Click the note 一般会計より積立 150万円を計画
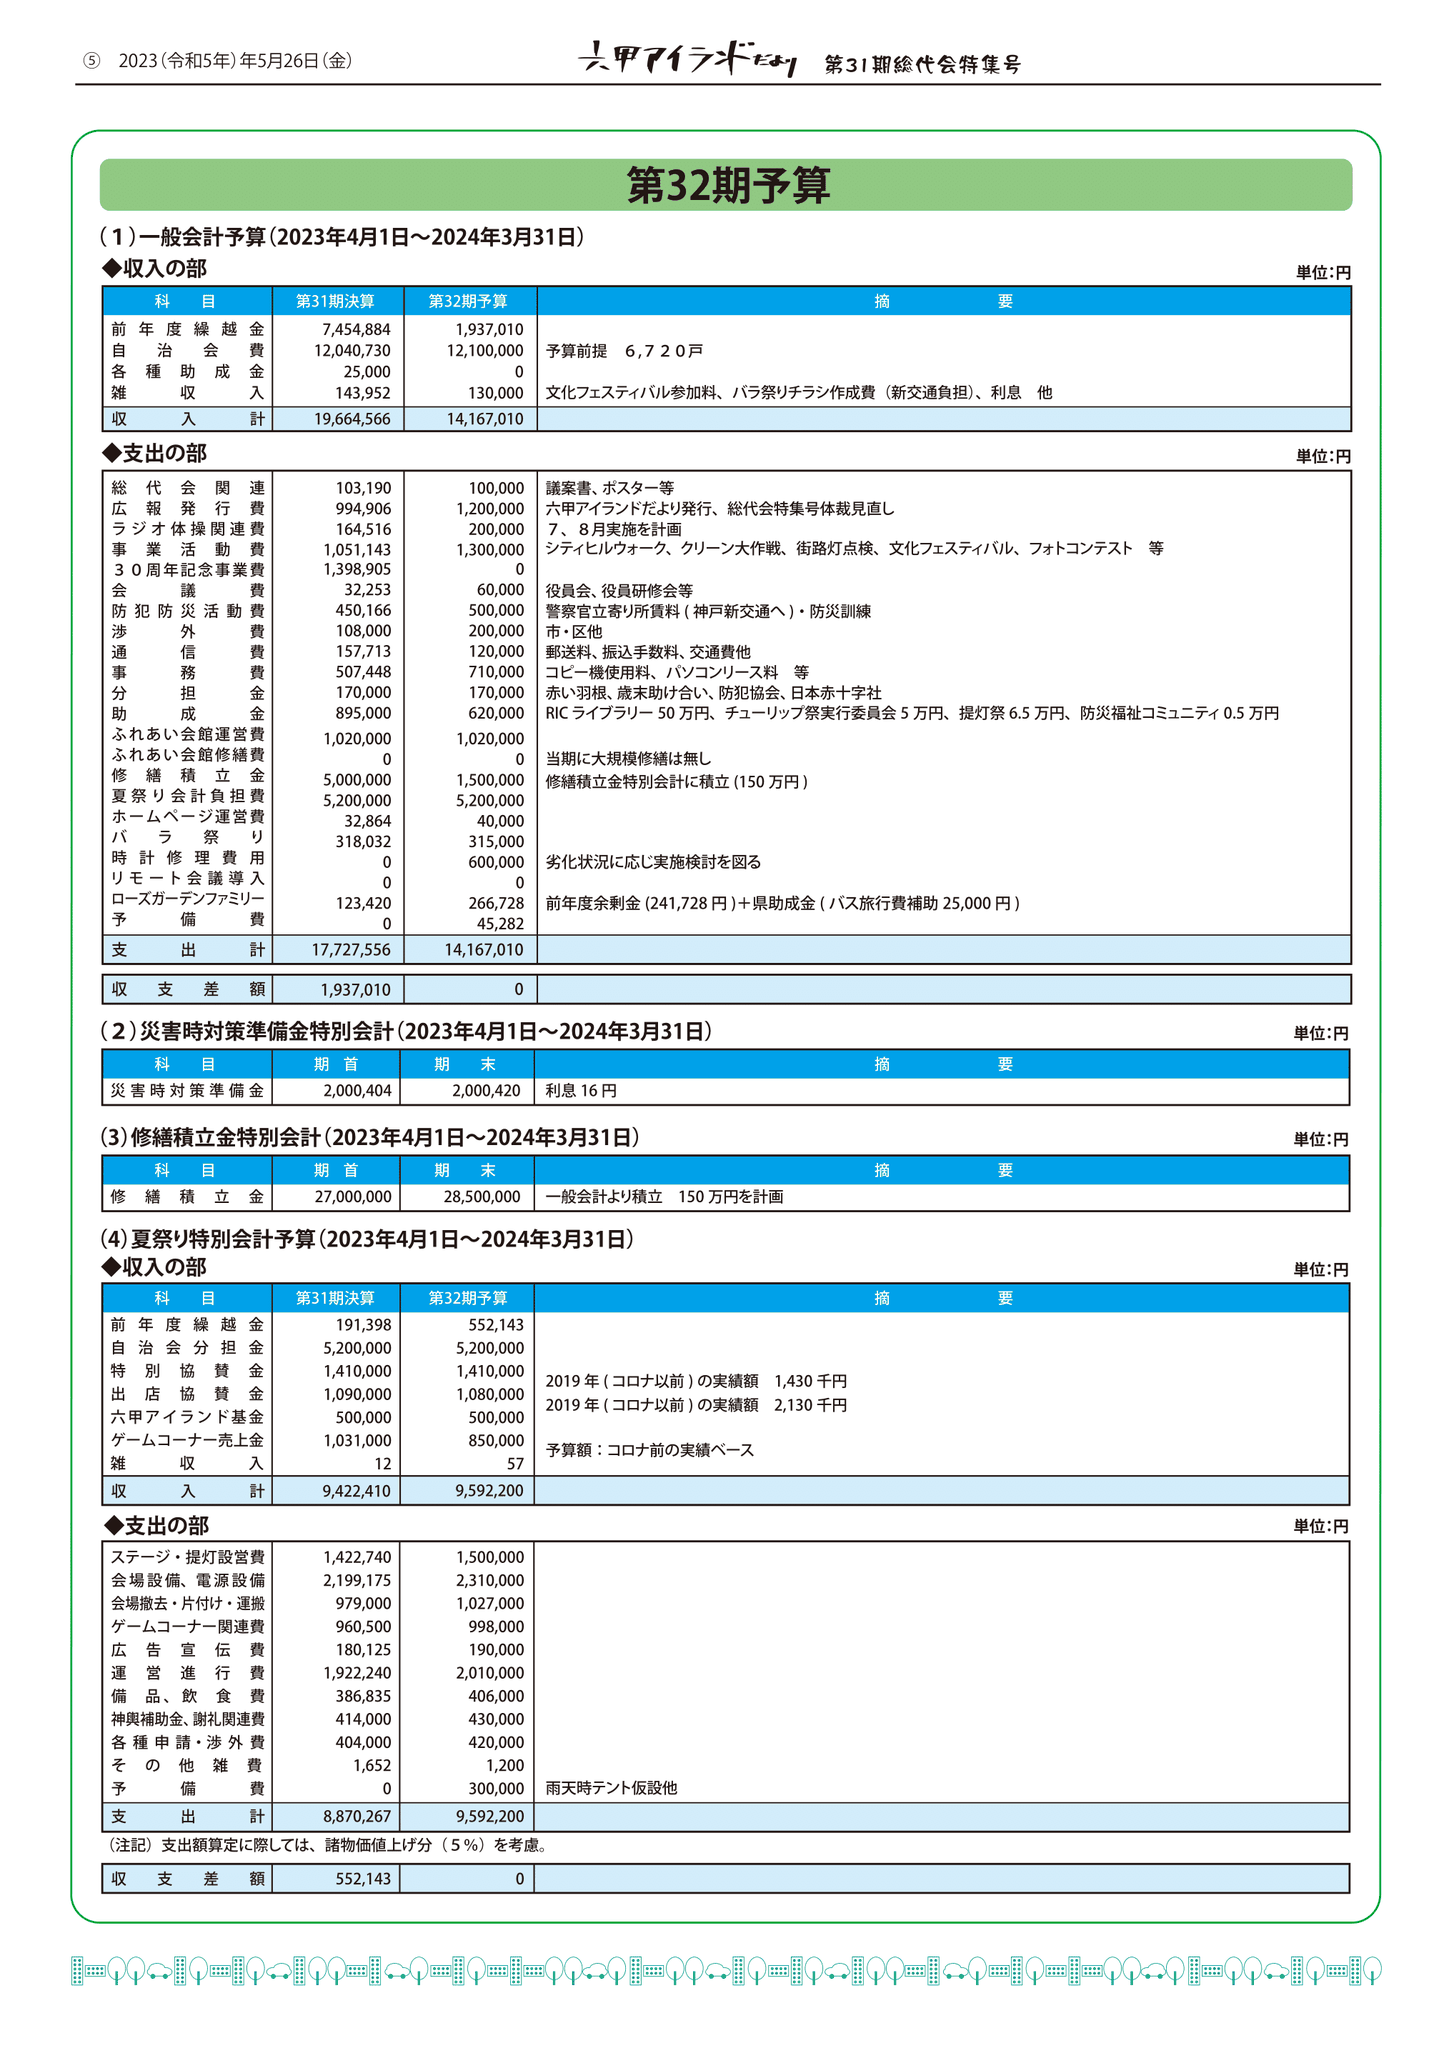This screenshot has height=2048, width=1449. [664, 1197]
